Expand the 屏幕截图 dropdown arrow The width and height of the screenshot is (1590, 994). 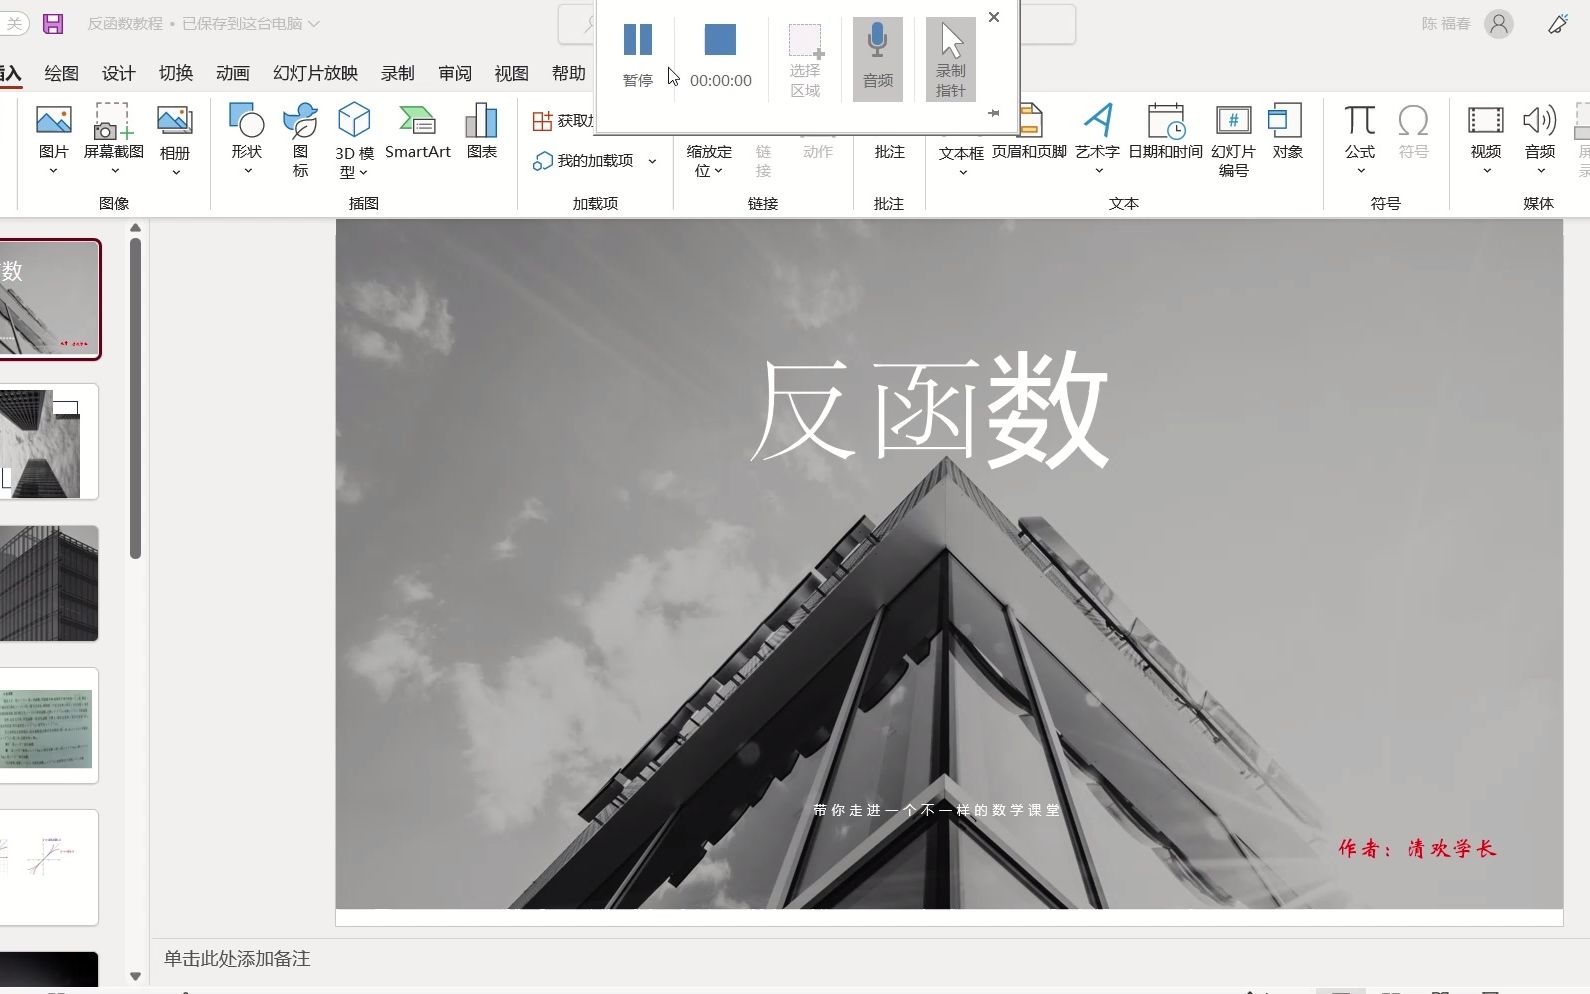coord(114,171)
